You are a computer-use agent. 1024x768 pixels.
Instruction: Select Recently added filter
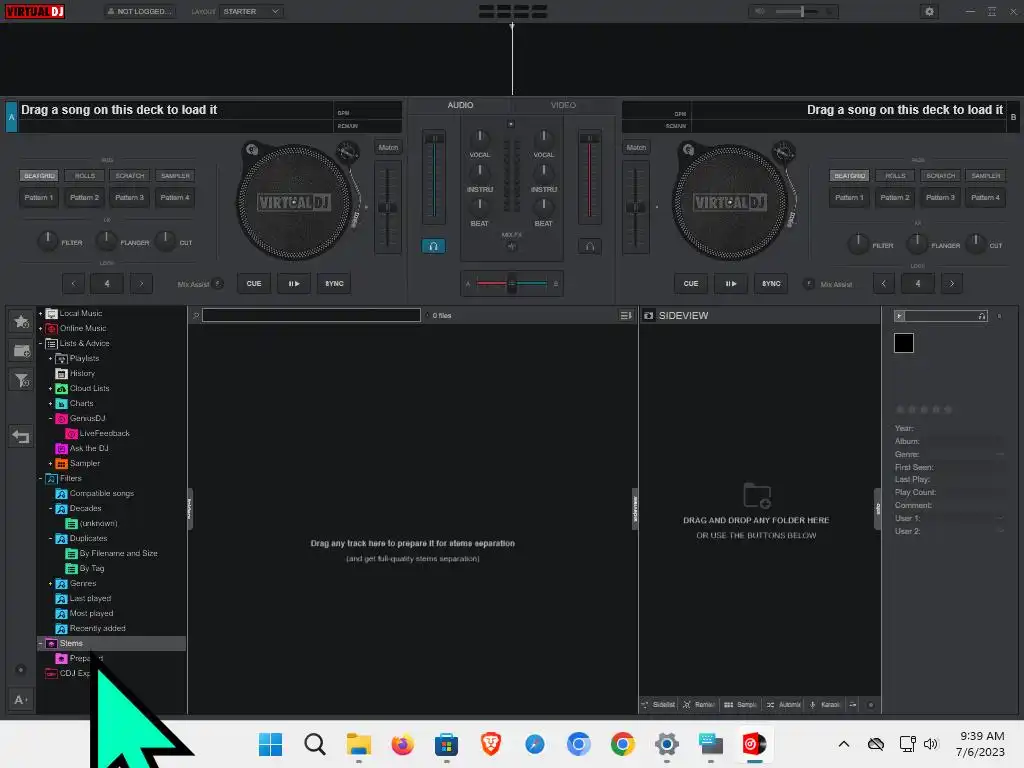97,628
